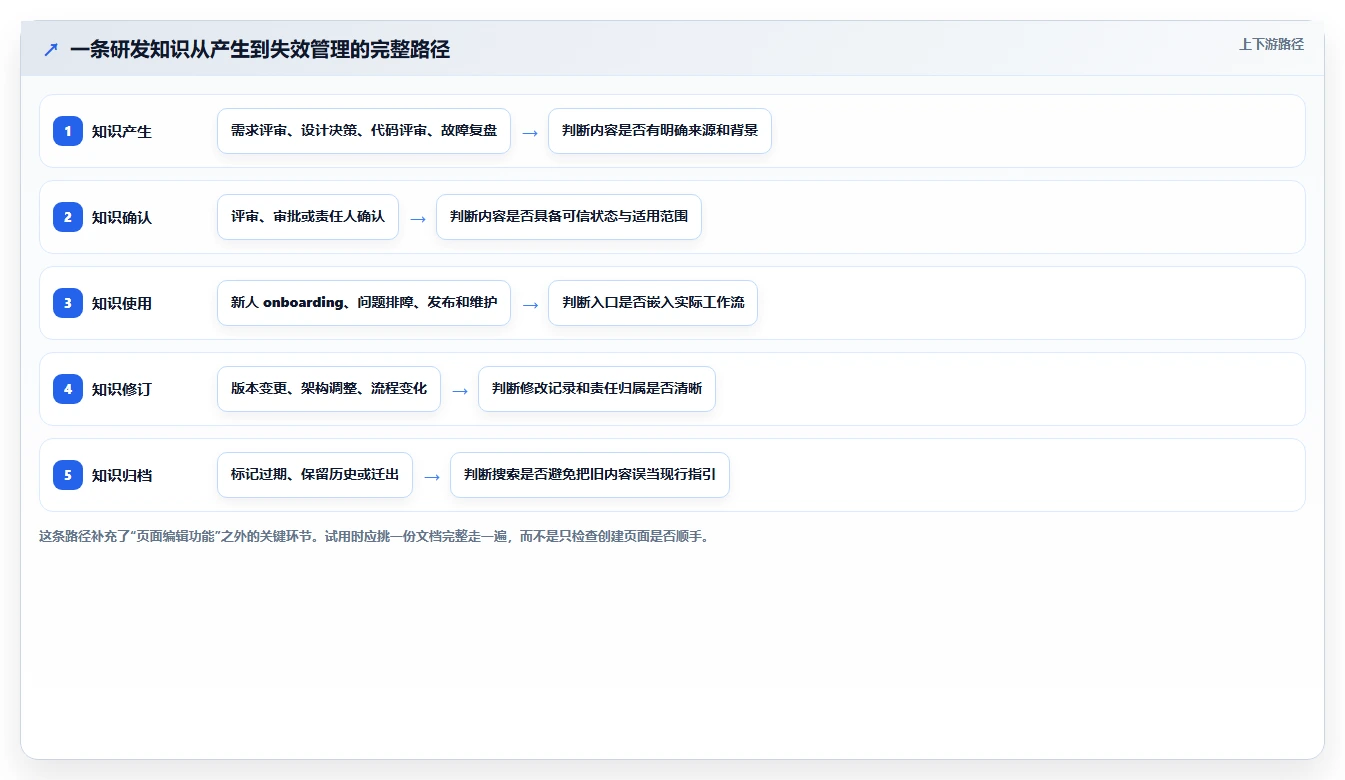The width and height of the screenshot is (1345, 780).
Task: Click the 标记过期、保留历史或迁出 box
Action: tap(315, 475)
